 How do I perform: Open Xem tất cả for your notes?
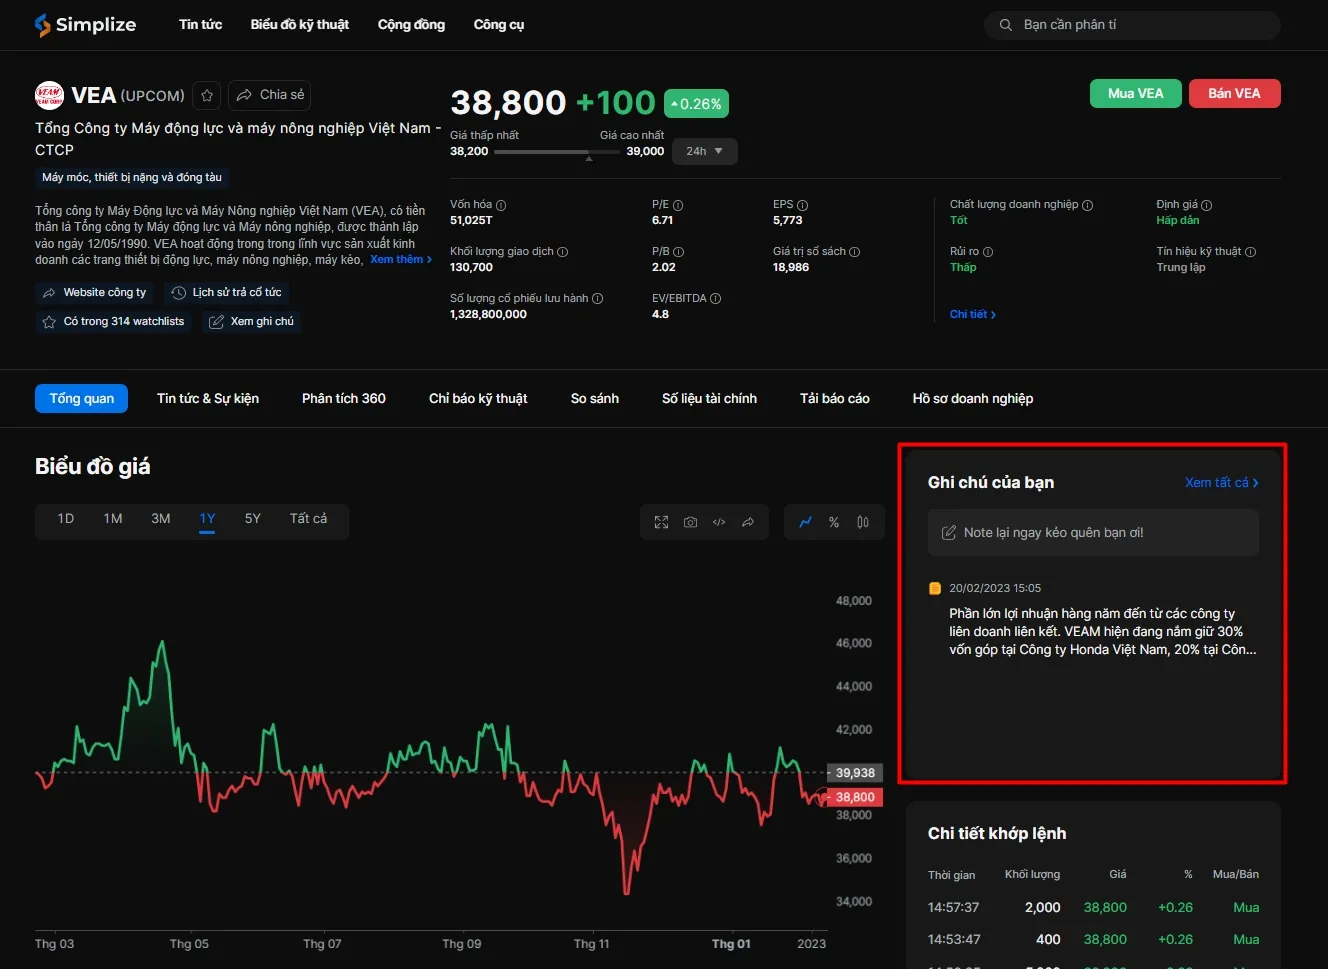pyautogui.click(x=1222, y=483)
